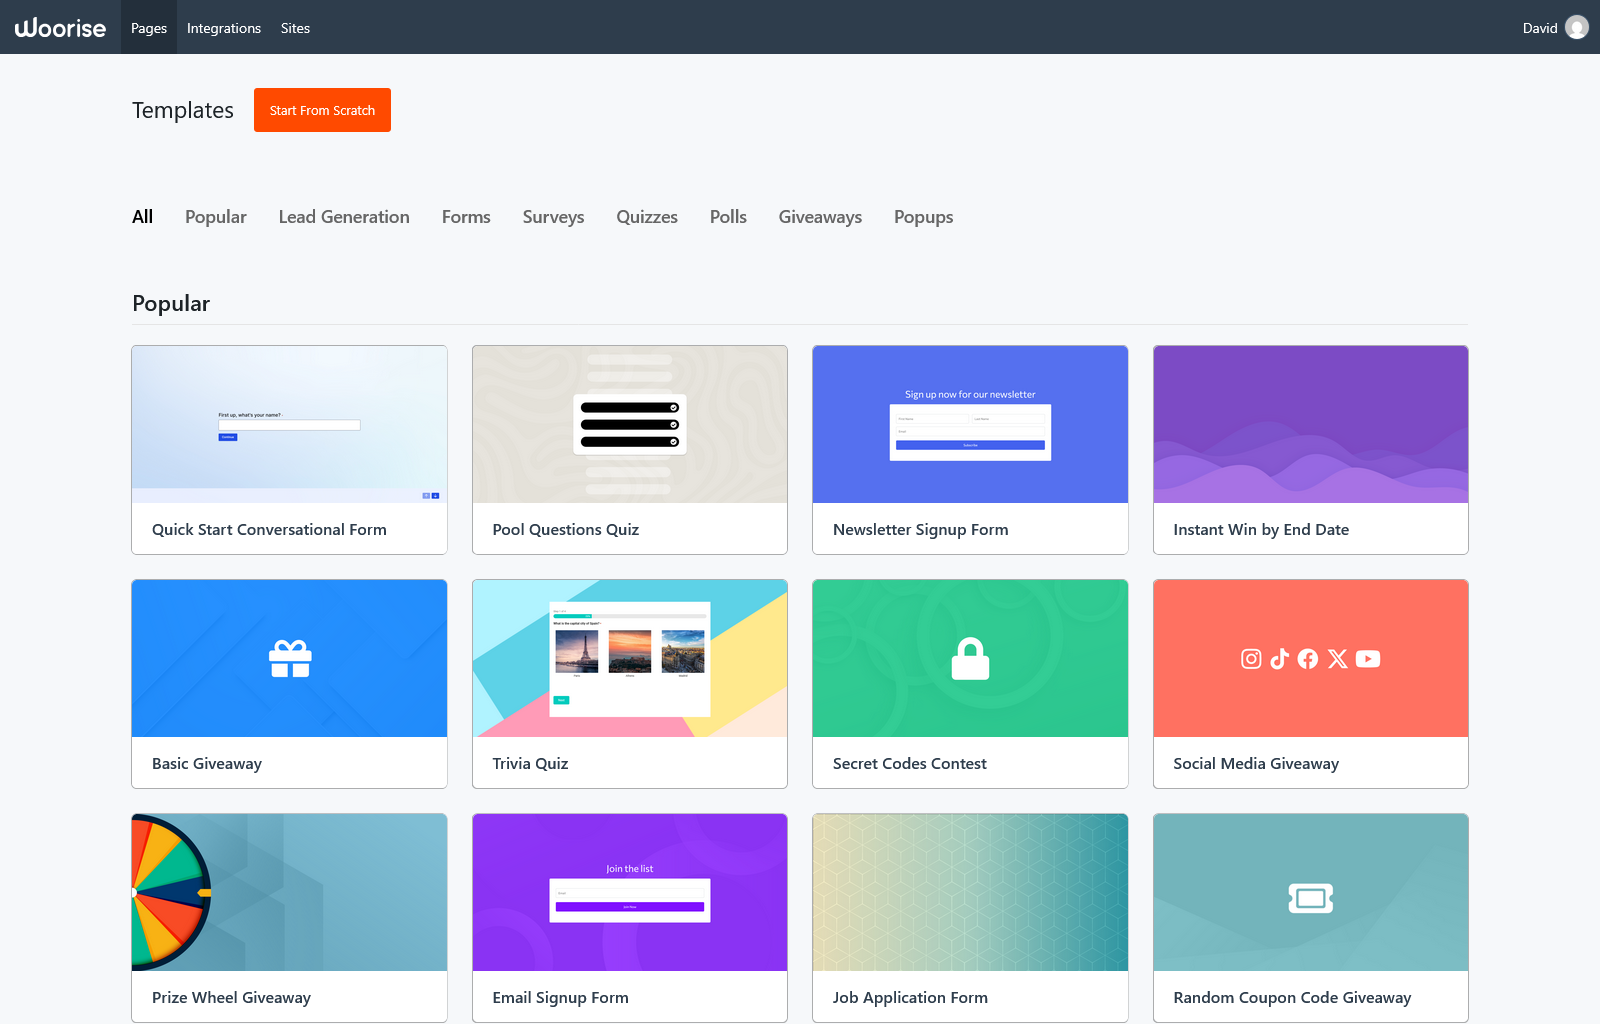Go to Sites in the top navigation

[295, 28]
